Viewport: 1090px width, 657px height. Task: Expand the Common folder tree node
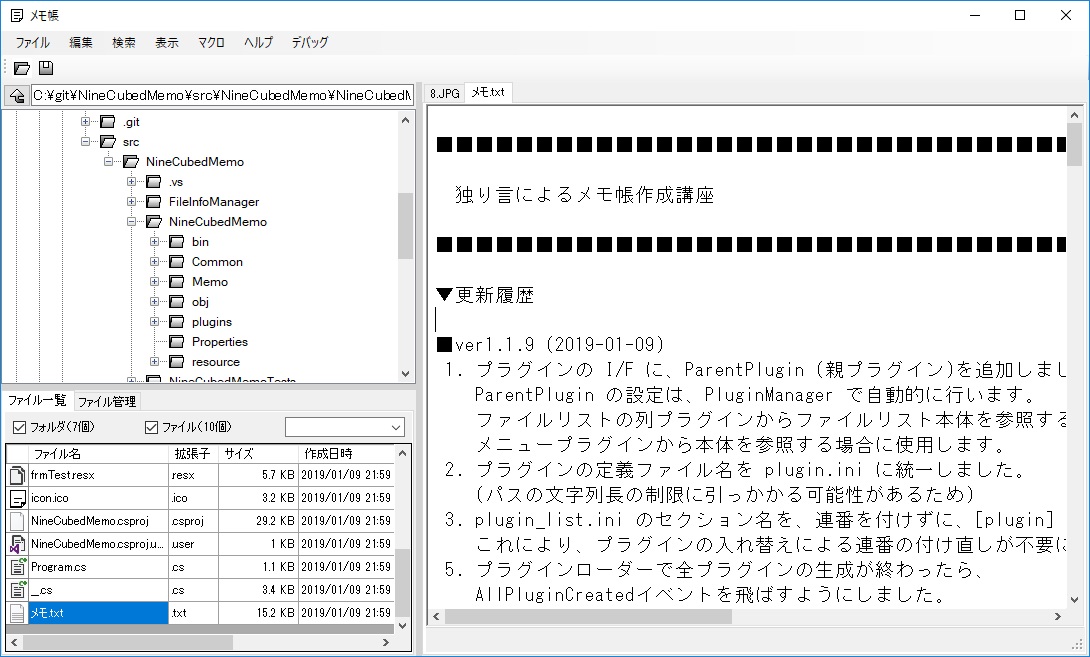pyautogui.click(x=155, y=262)
